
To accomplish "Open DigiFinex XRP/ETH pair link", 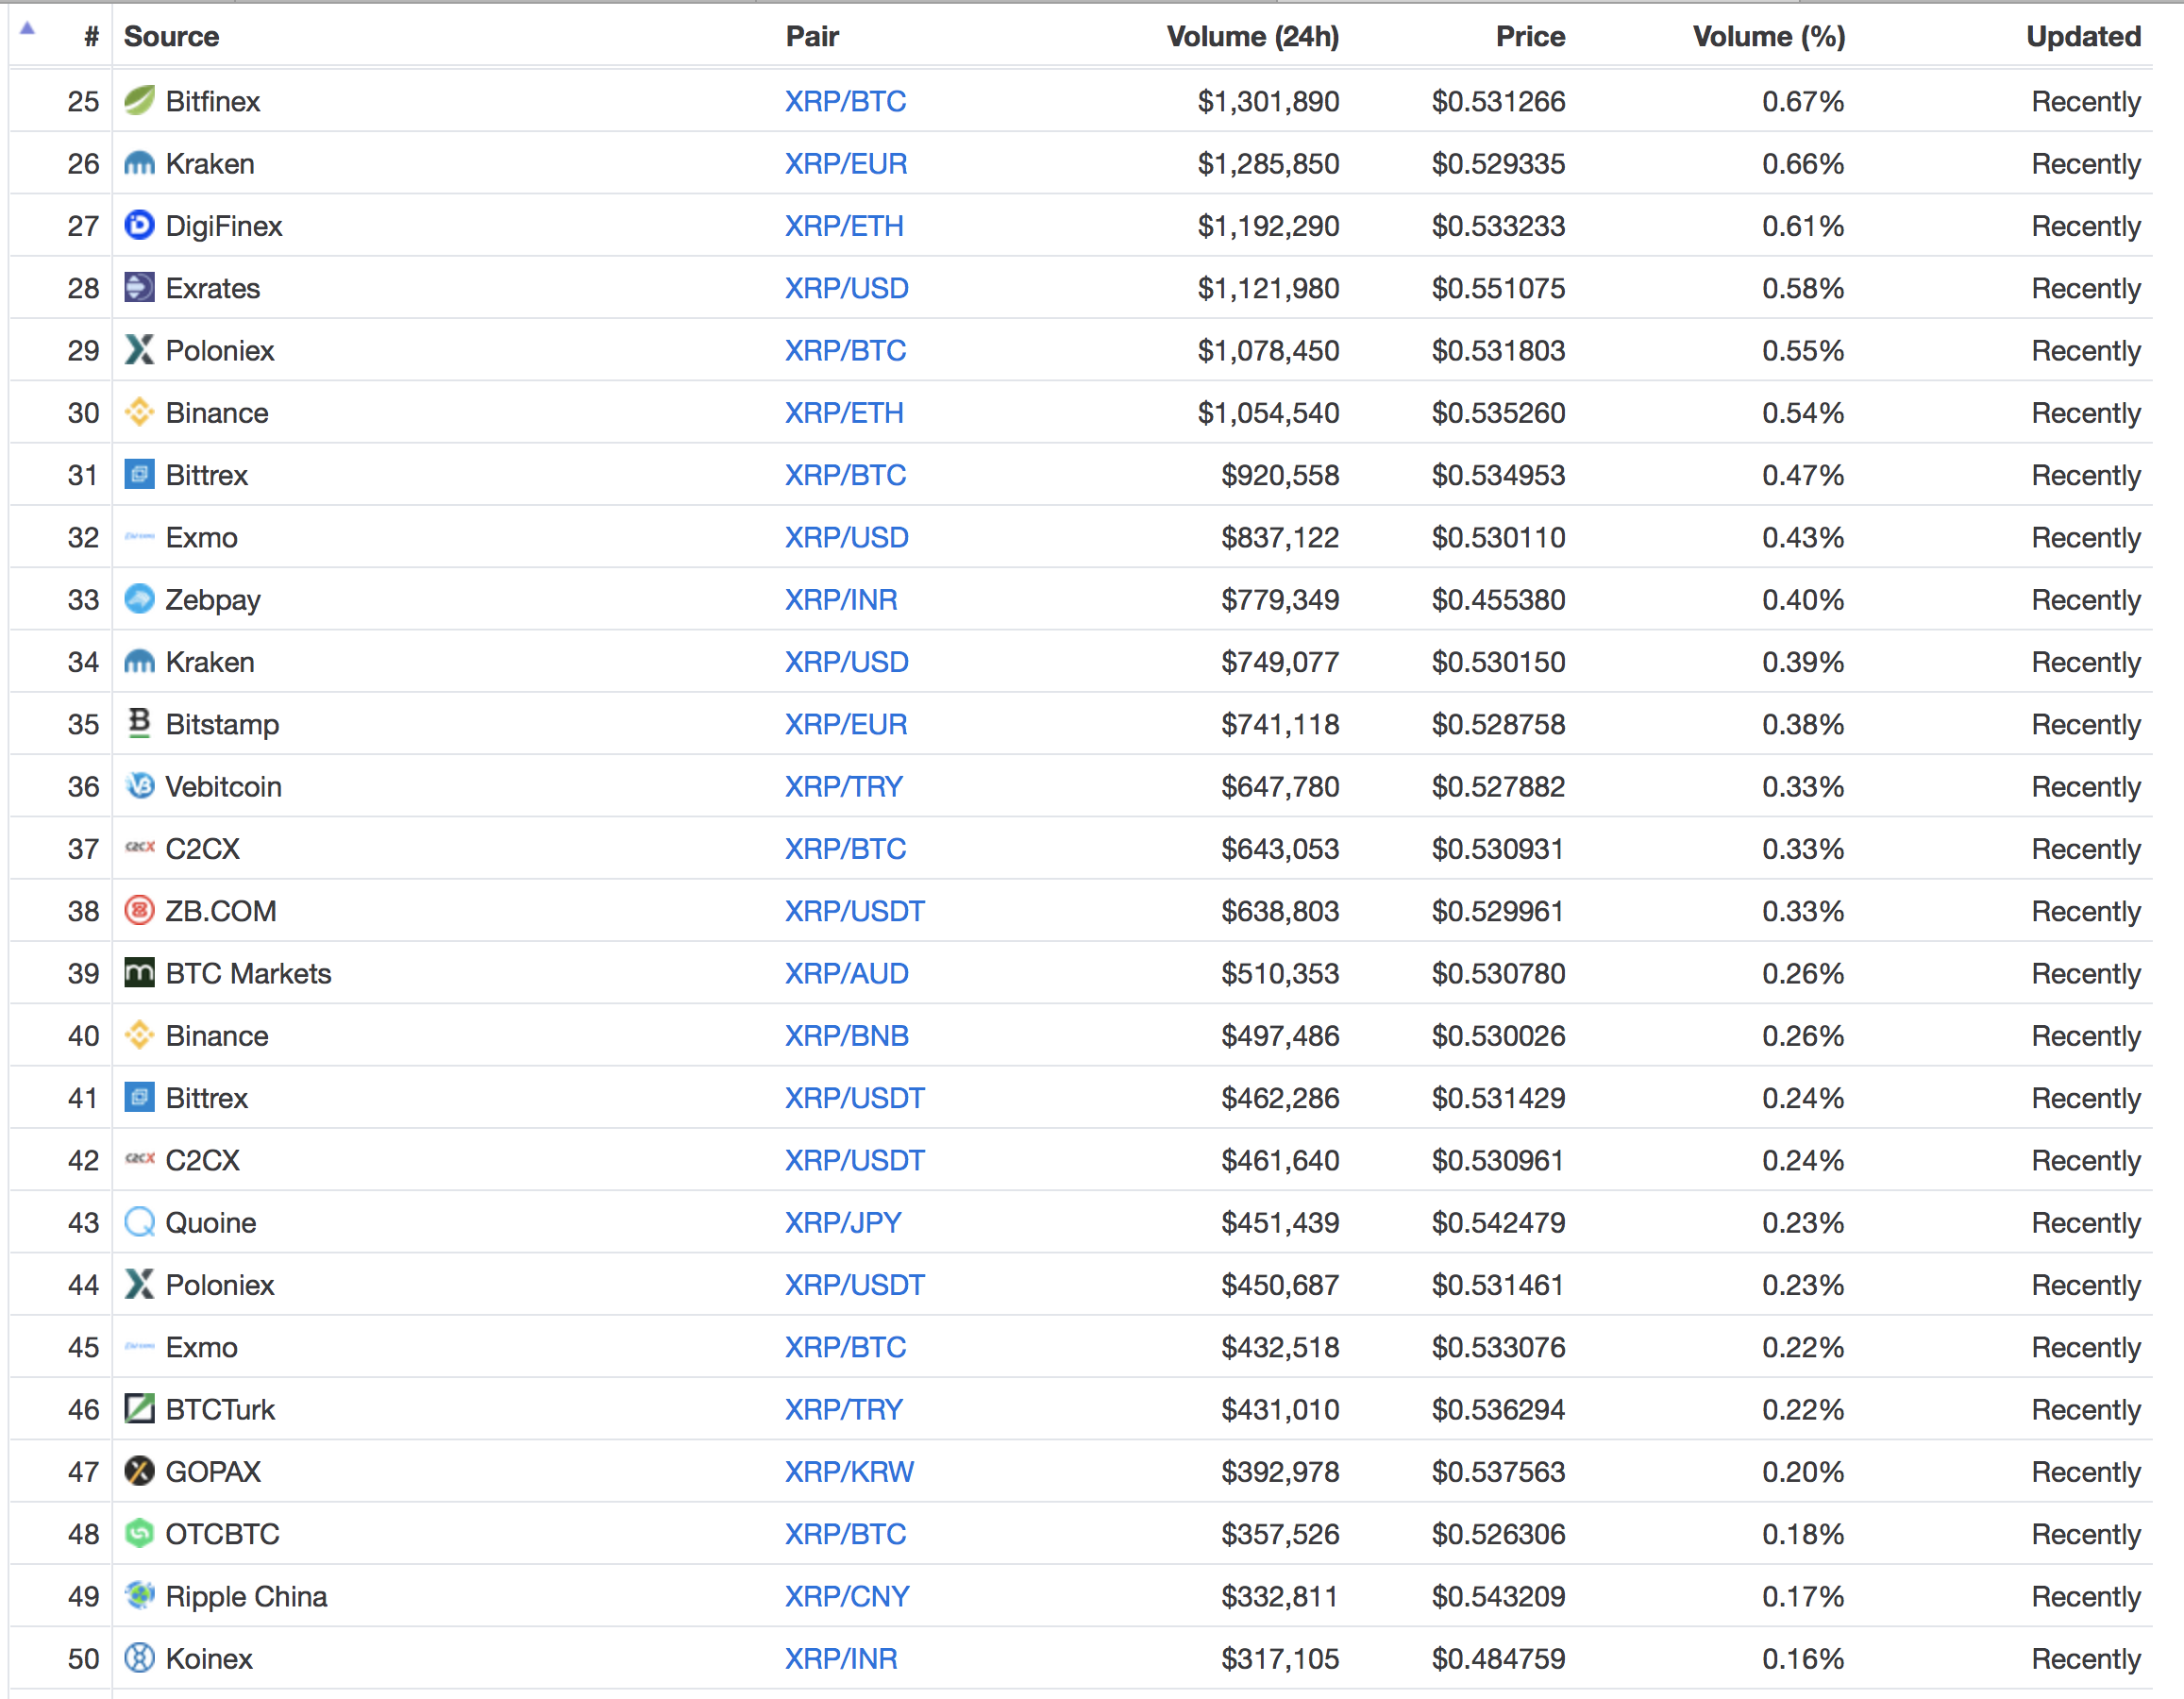I will [x=844, y=226].
